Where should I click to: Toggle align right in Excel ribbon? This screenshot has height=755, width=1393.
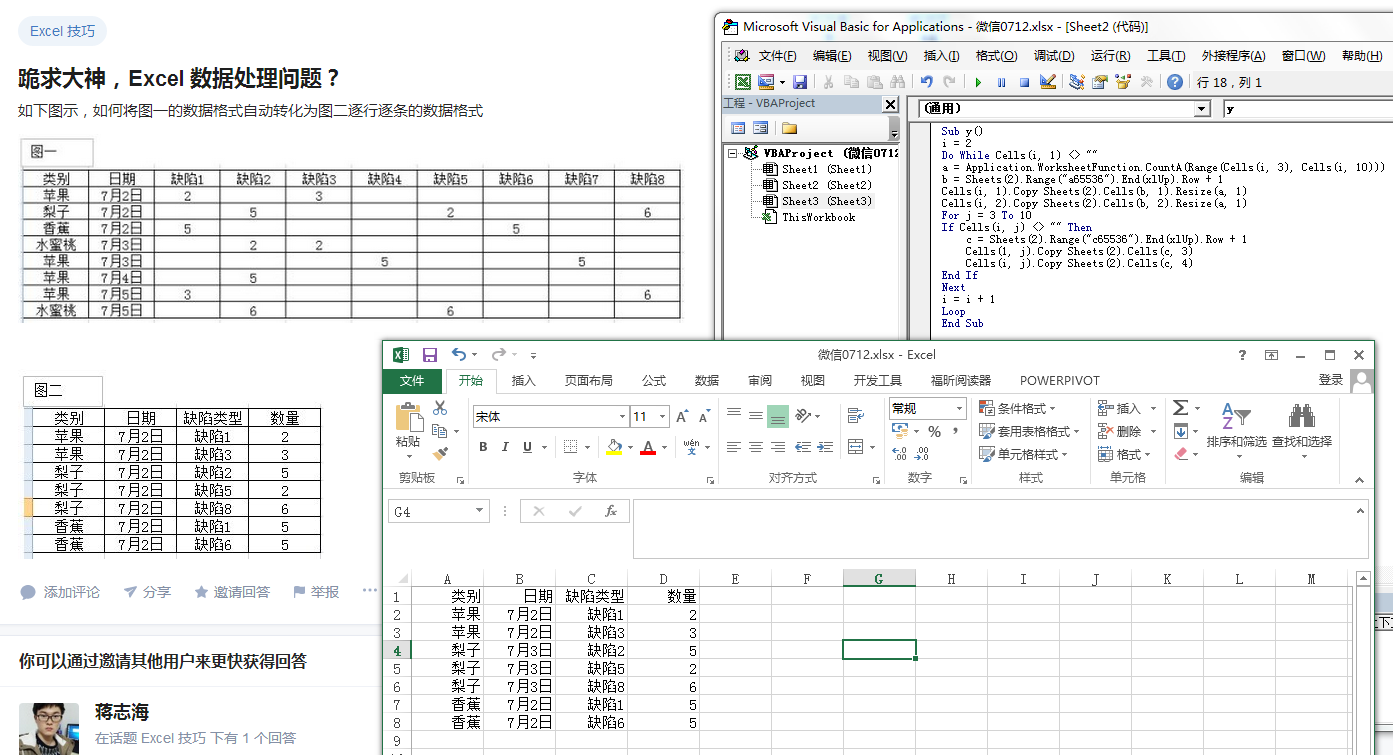778,447
